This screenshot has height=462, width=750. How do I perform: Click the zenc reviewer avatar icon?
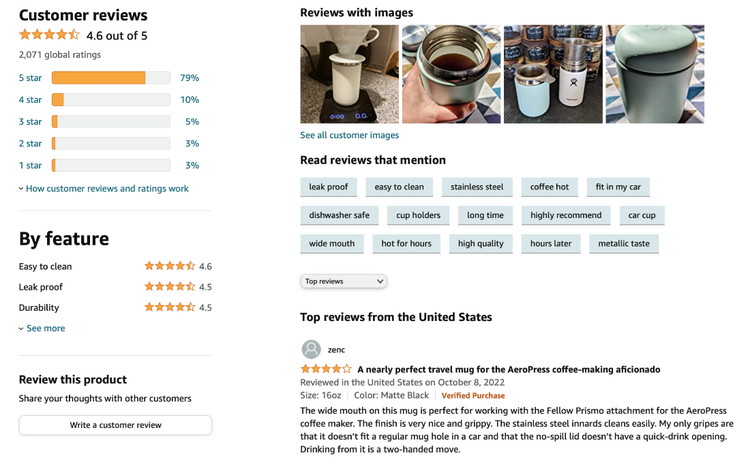click(311, 349)
